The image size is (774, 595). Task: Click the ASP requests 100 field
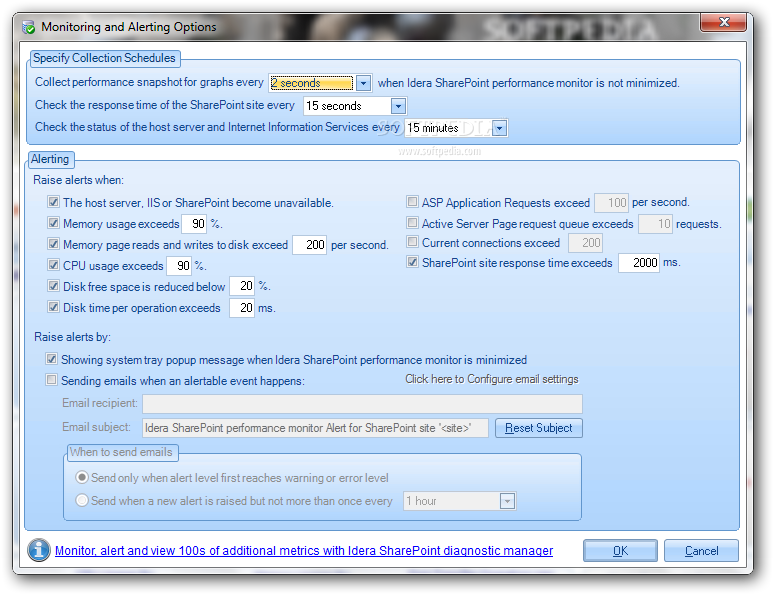click(x=612, y=202)
